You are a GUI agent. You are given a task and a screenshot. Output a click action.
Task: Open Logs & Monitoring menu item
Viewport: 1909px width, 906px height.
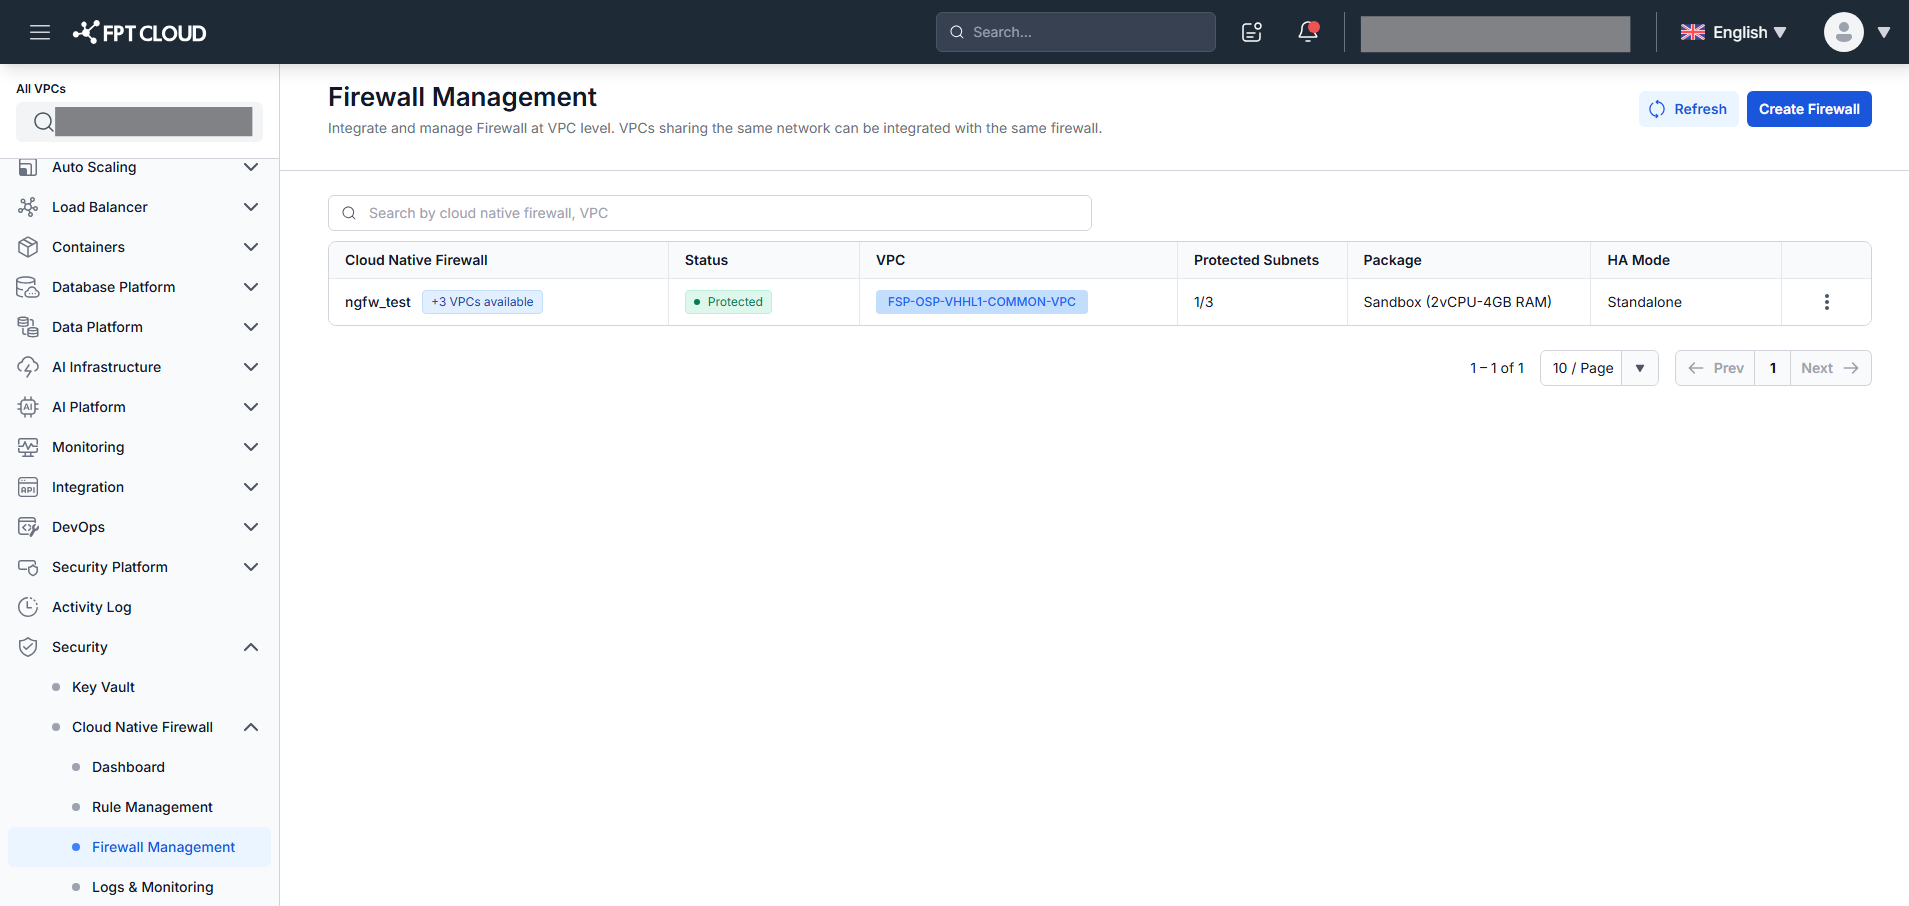click(152, 887)
